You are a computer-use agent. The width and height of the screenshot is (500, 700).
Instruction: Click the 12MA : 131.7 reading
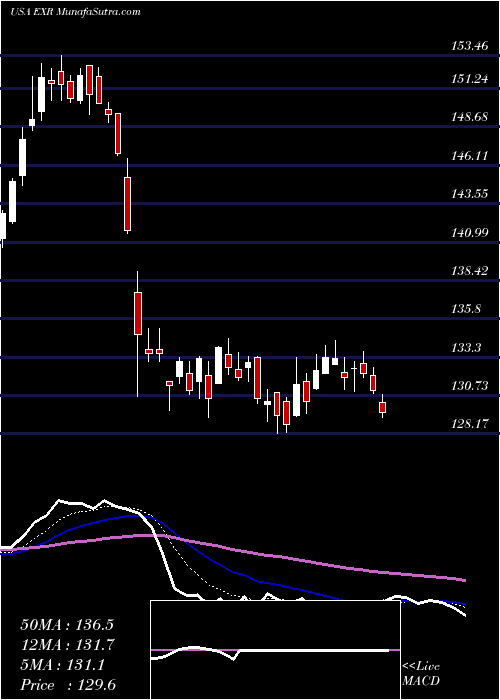(x=68, y=645)
